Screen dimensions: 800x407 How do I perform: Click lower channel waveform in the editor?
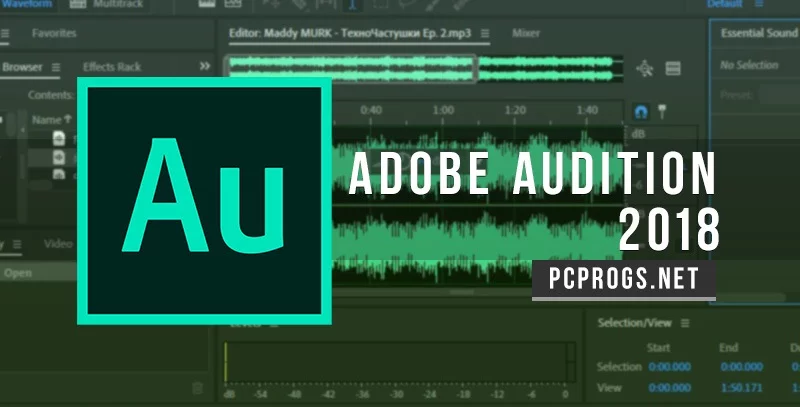pyautogui.click(x=478, y=245)
